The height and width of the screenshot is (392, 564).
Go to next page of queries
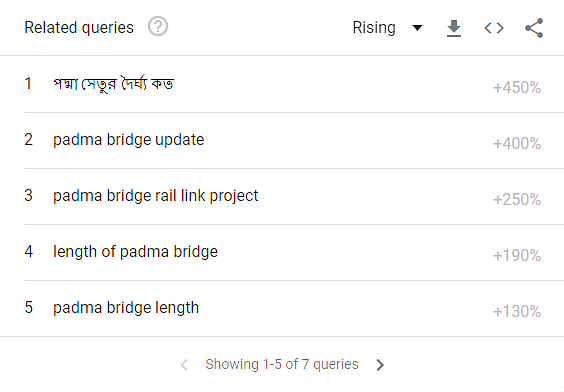[x=380, y=365]
